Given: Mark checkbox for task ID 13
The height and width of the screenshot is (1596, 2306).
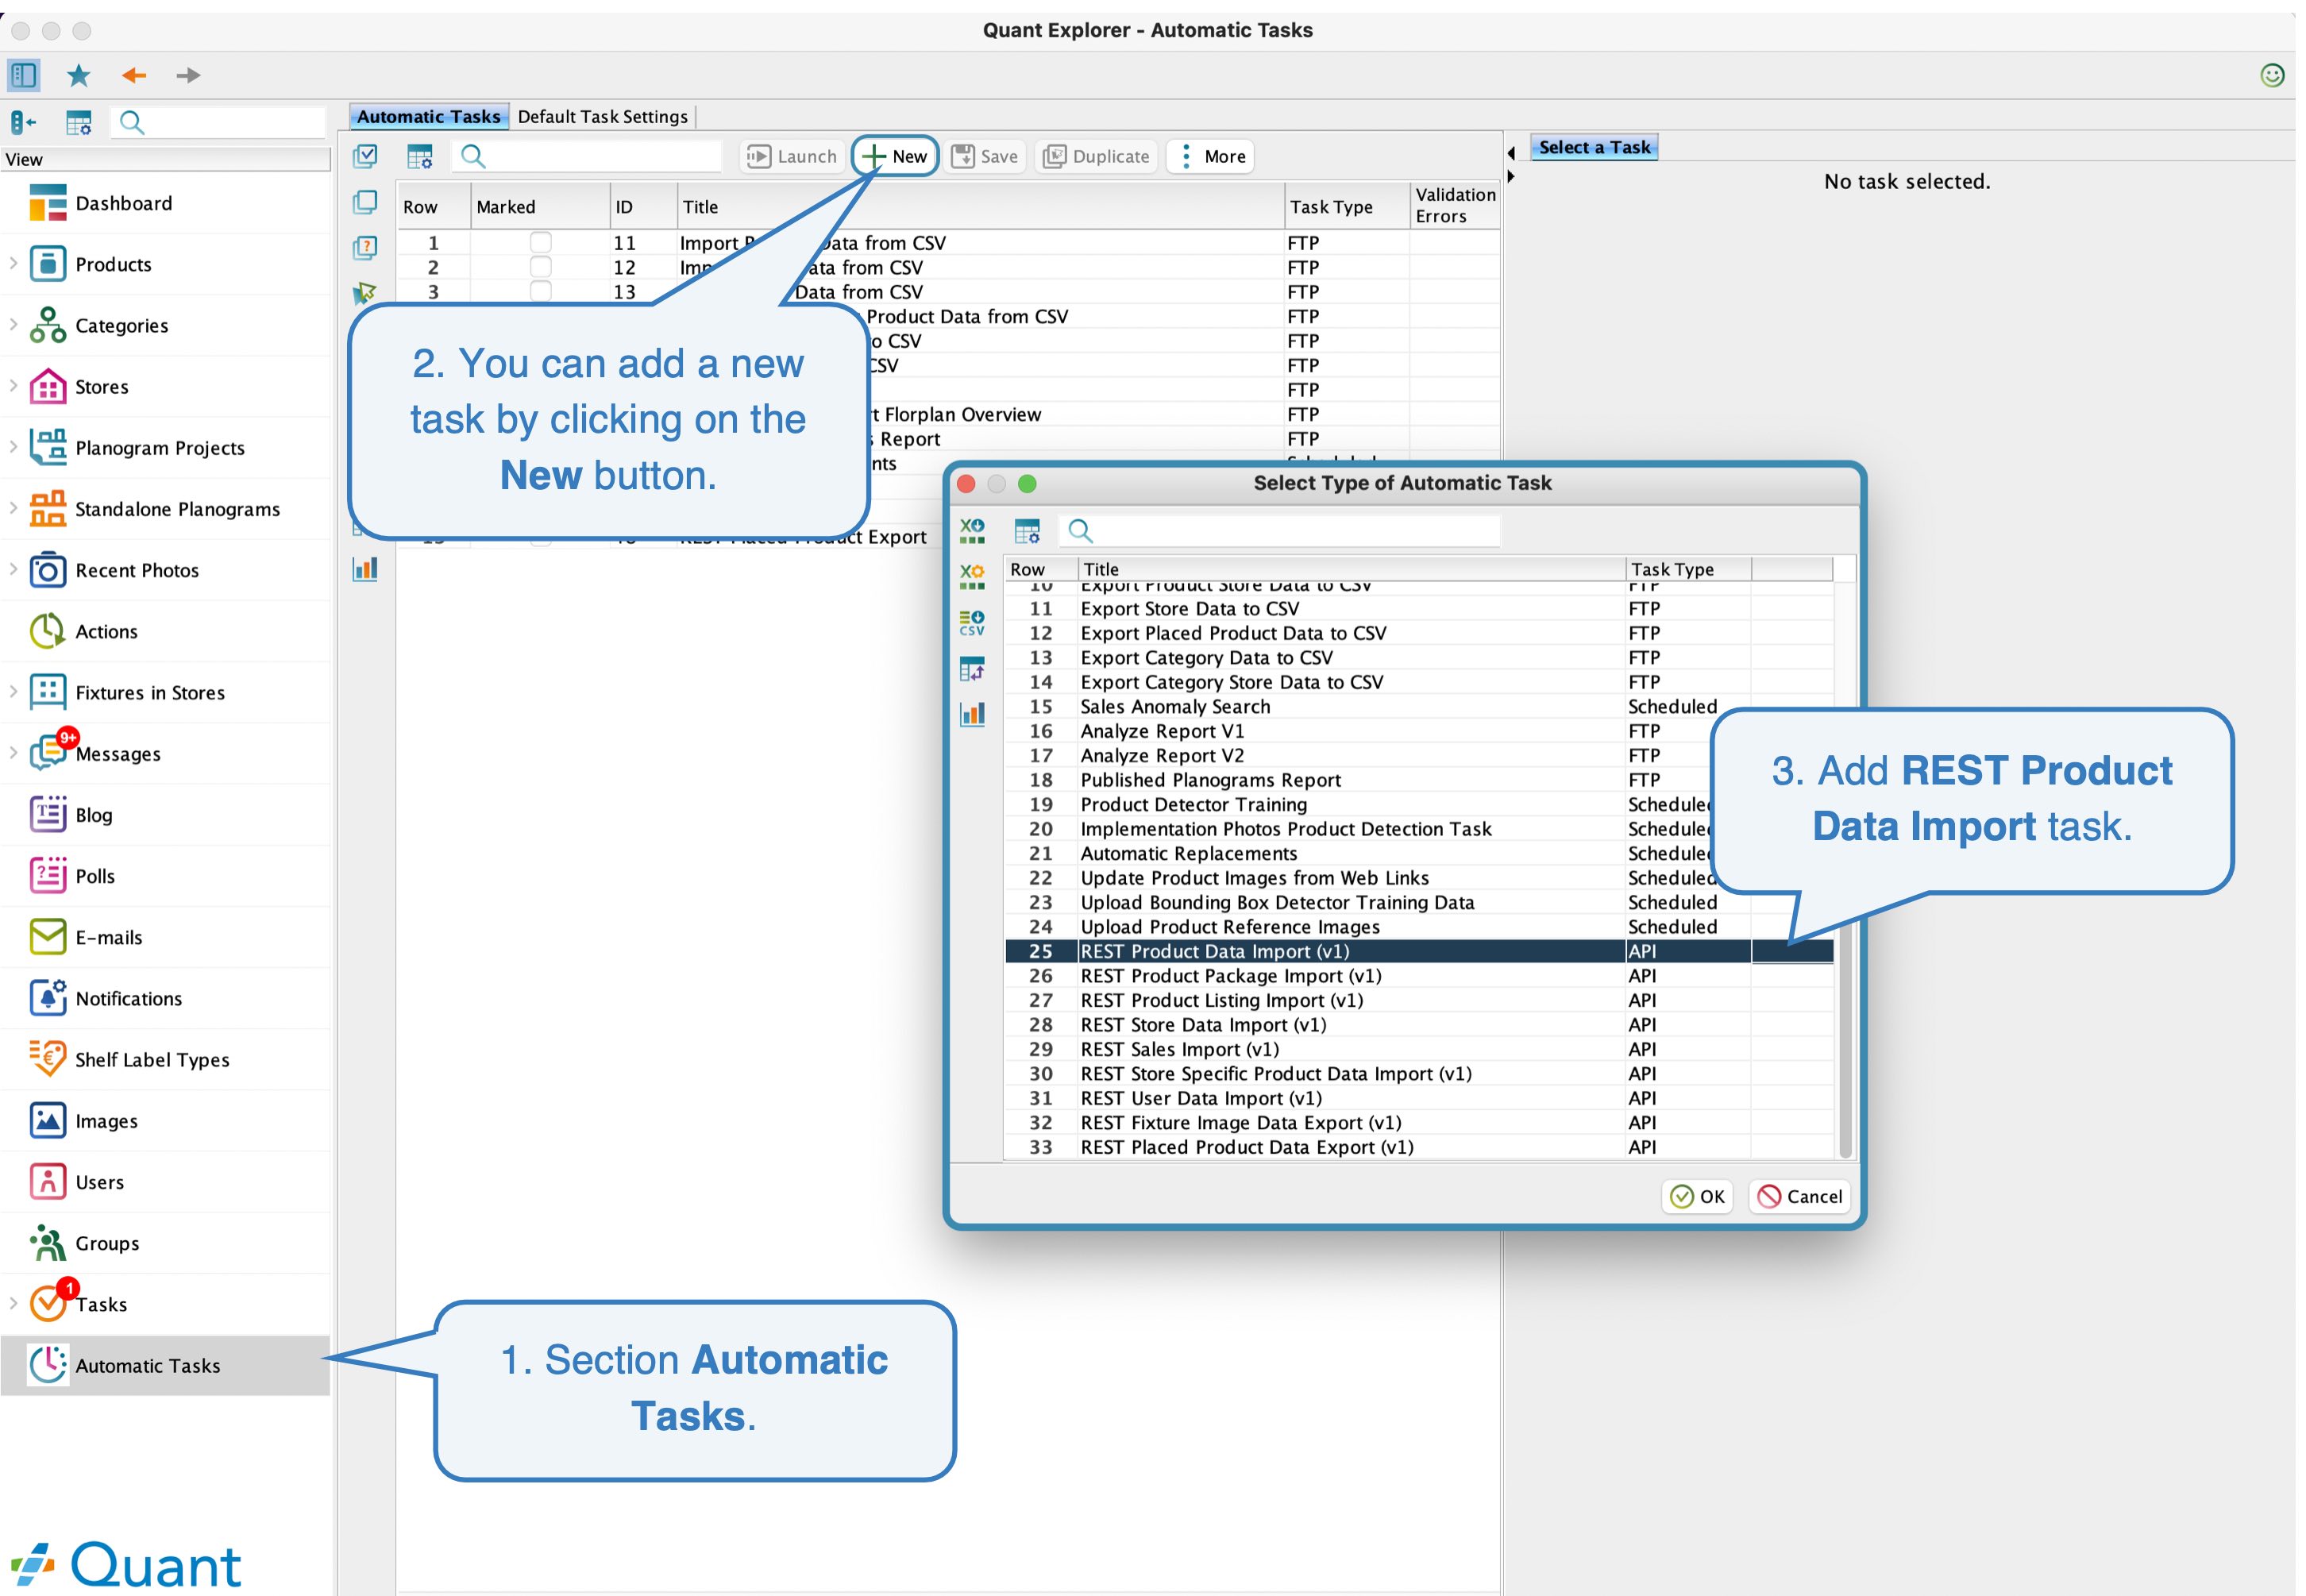Looking at the screenshot, I should (x=540, y=291).
